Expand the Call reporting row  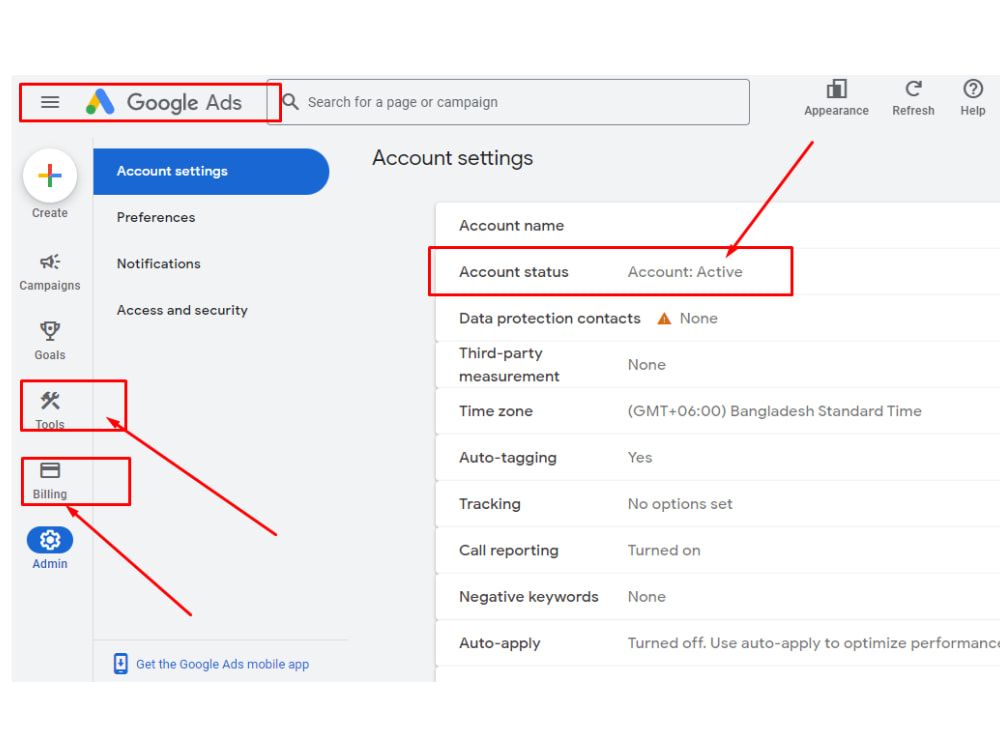point(717,550)
